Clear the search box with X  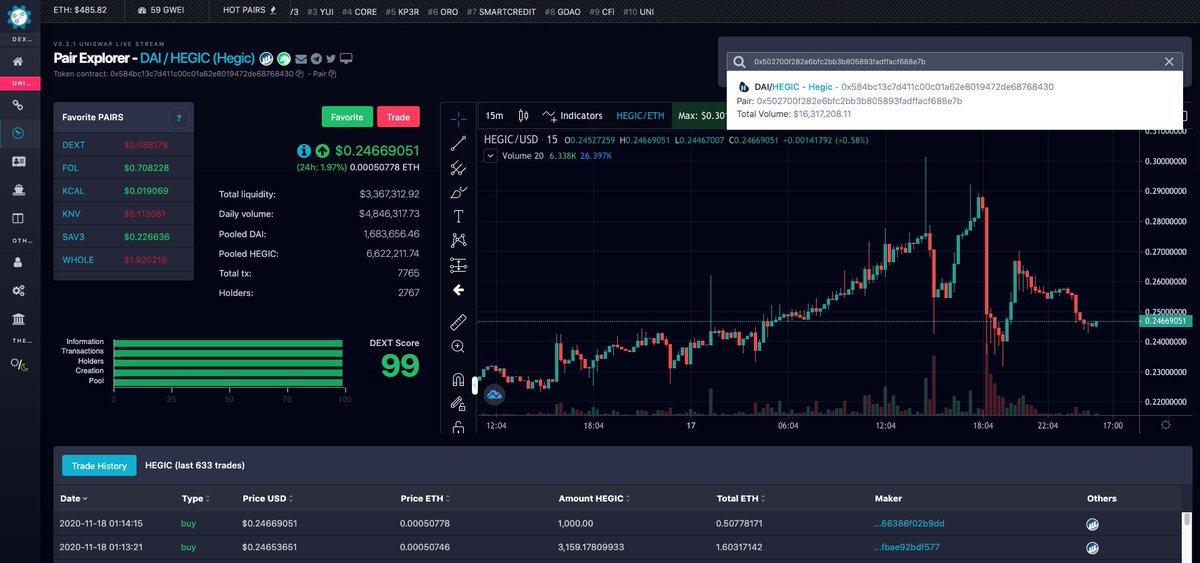point(1169,61)
